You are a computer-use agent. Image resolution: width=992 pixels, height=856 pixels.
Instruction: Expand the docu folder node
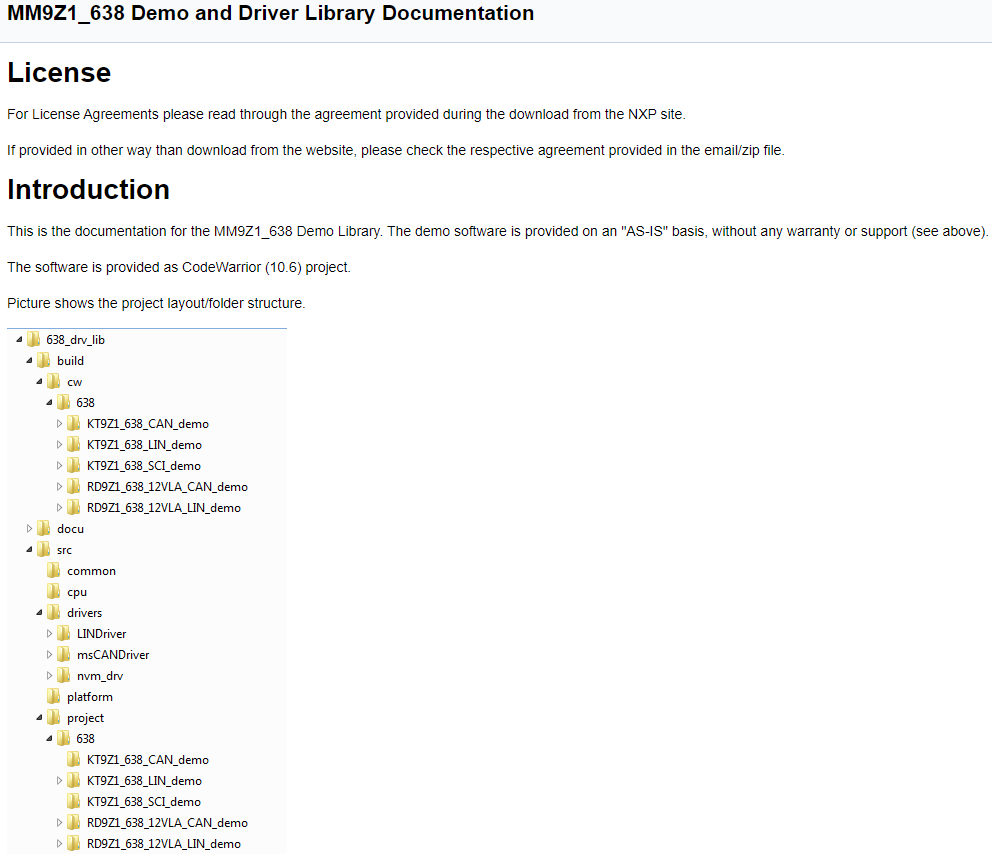30,529
